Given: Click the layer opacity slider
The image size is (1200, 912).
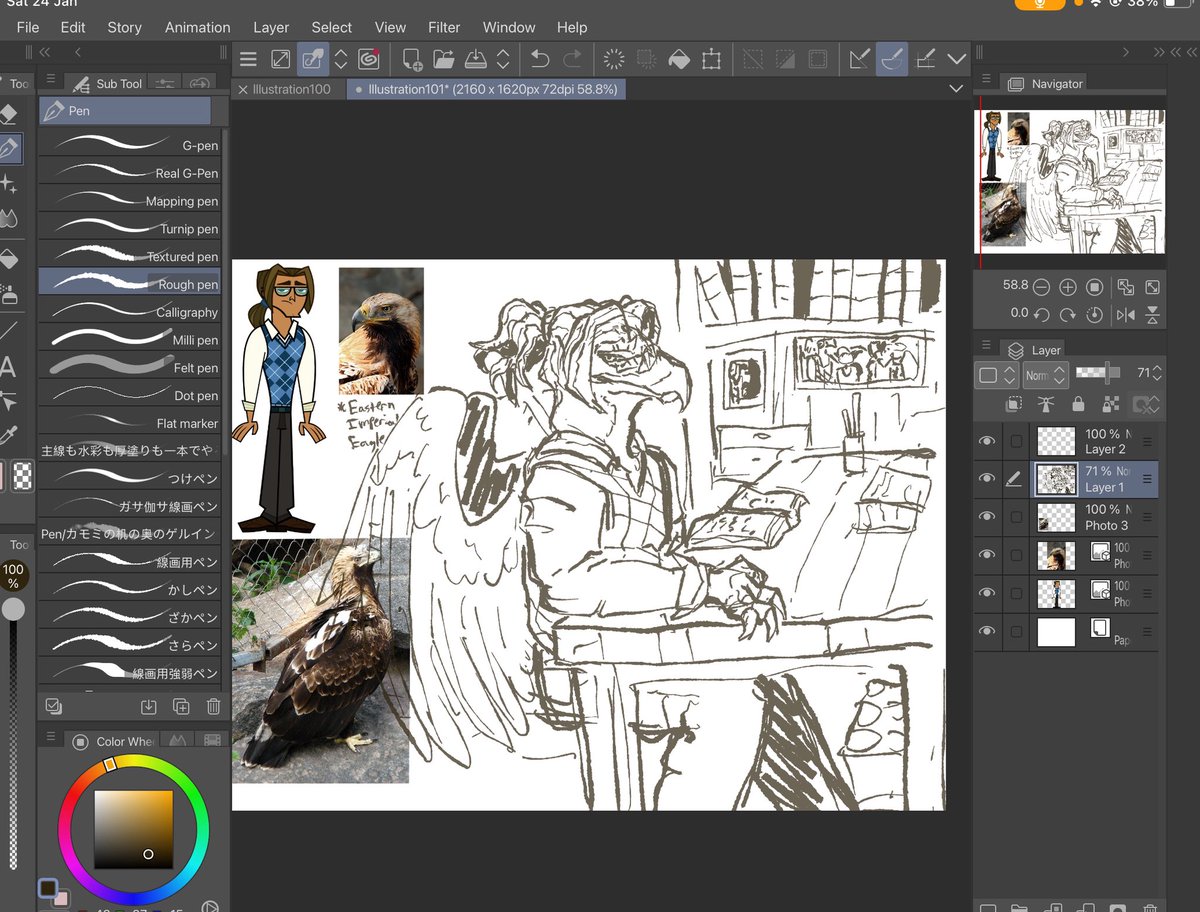Looking at the screenshot, I should pyautogui.click(x=1099, y=372).
